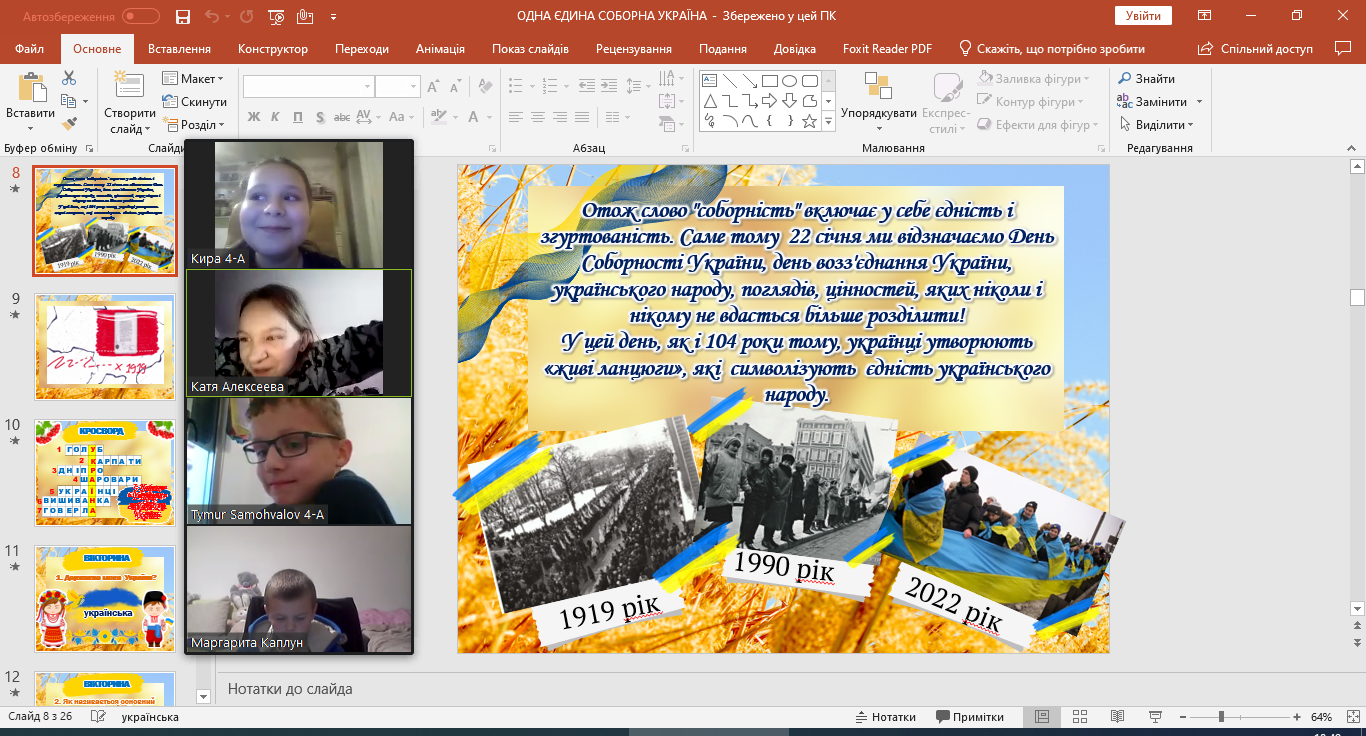Select Normal view in the status bar

point(1041,717)
